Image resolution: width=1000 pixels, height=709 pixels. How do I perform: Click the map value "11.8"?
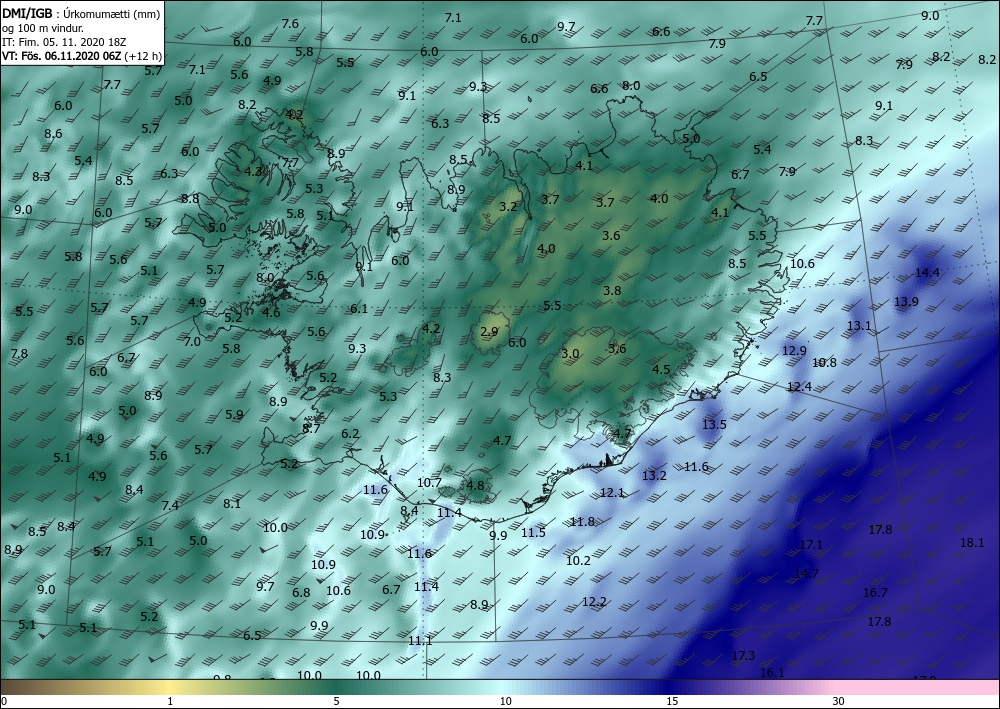[x=582, y=522]
